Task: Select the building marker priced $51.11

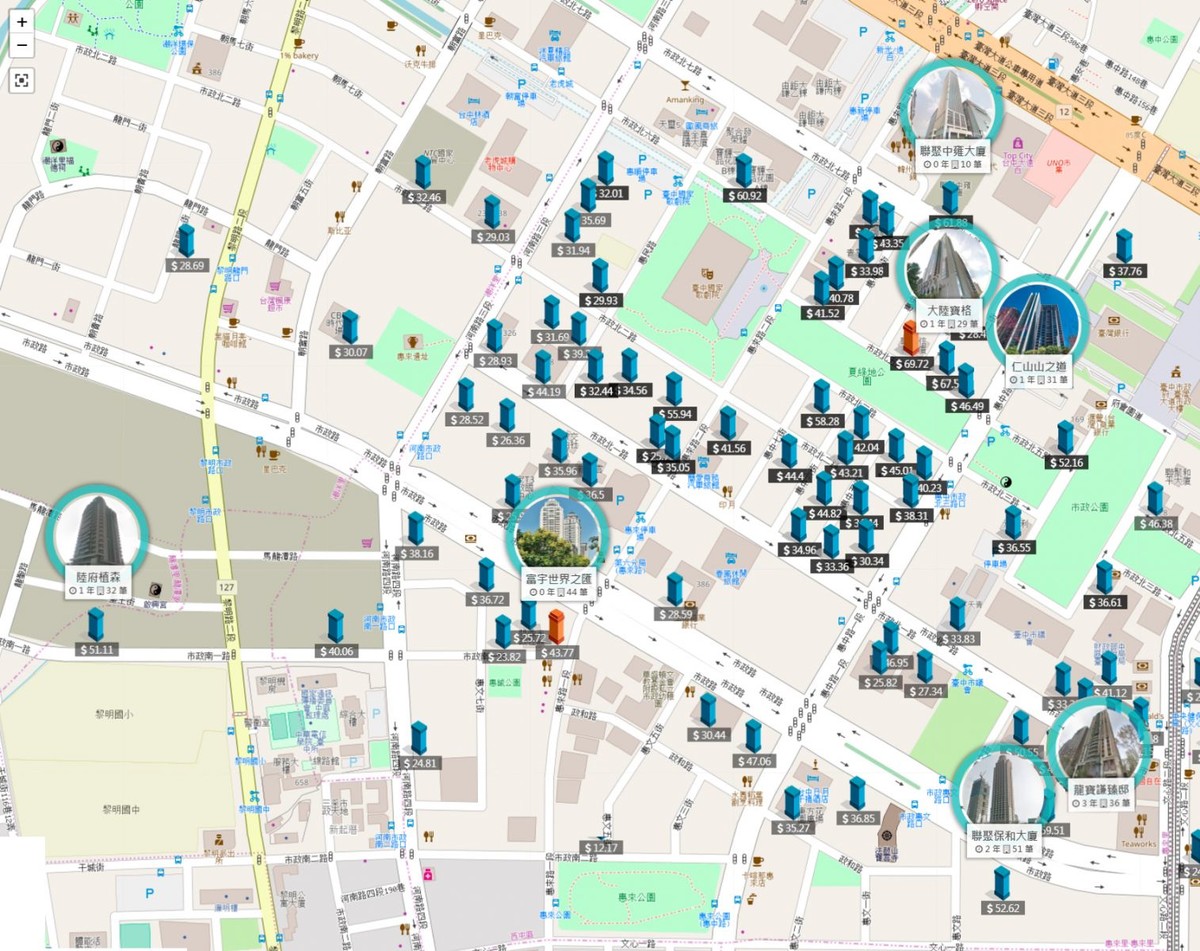Action: (x=96, y=632)
